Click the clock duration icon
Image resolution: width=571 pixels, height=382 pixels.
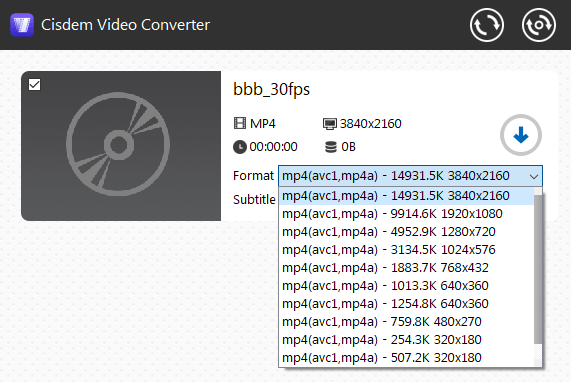point(240,147)
